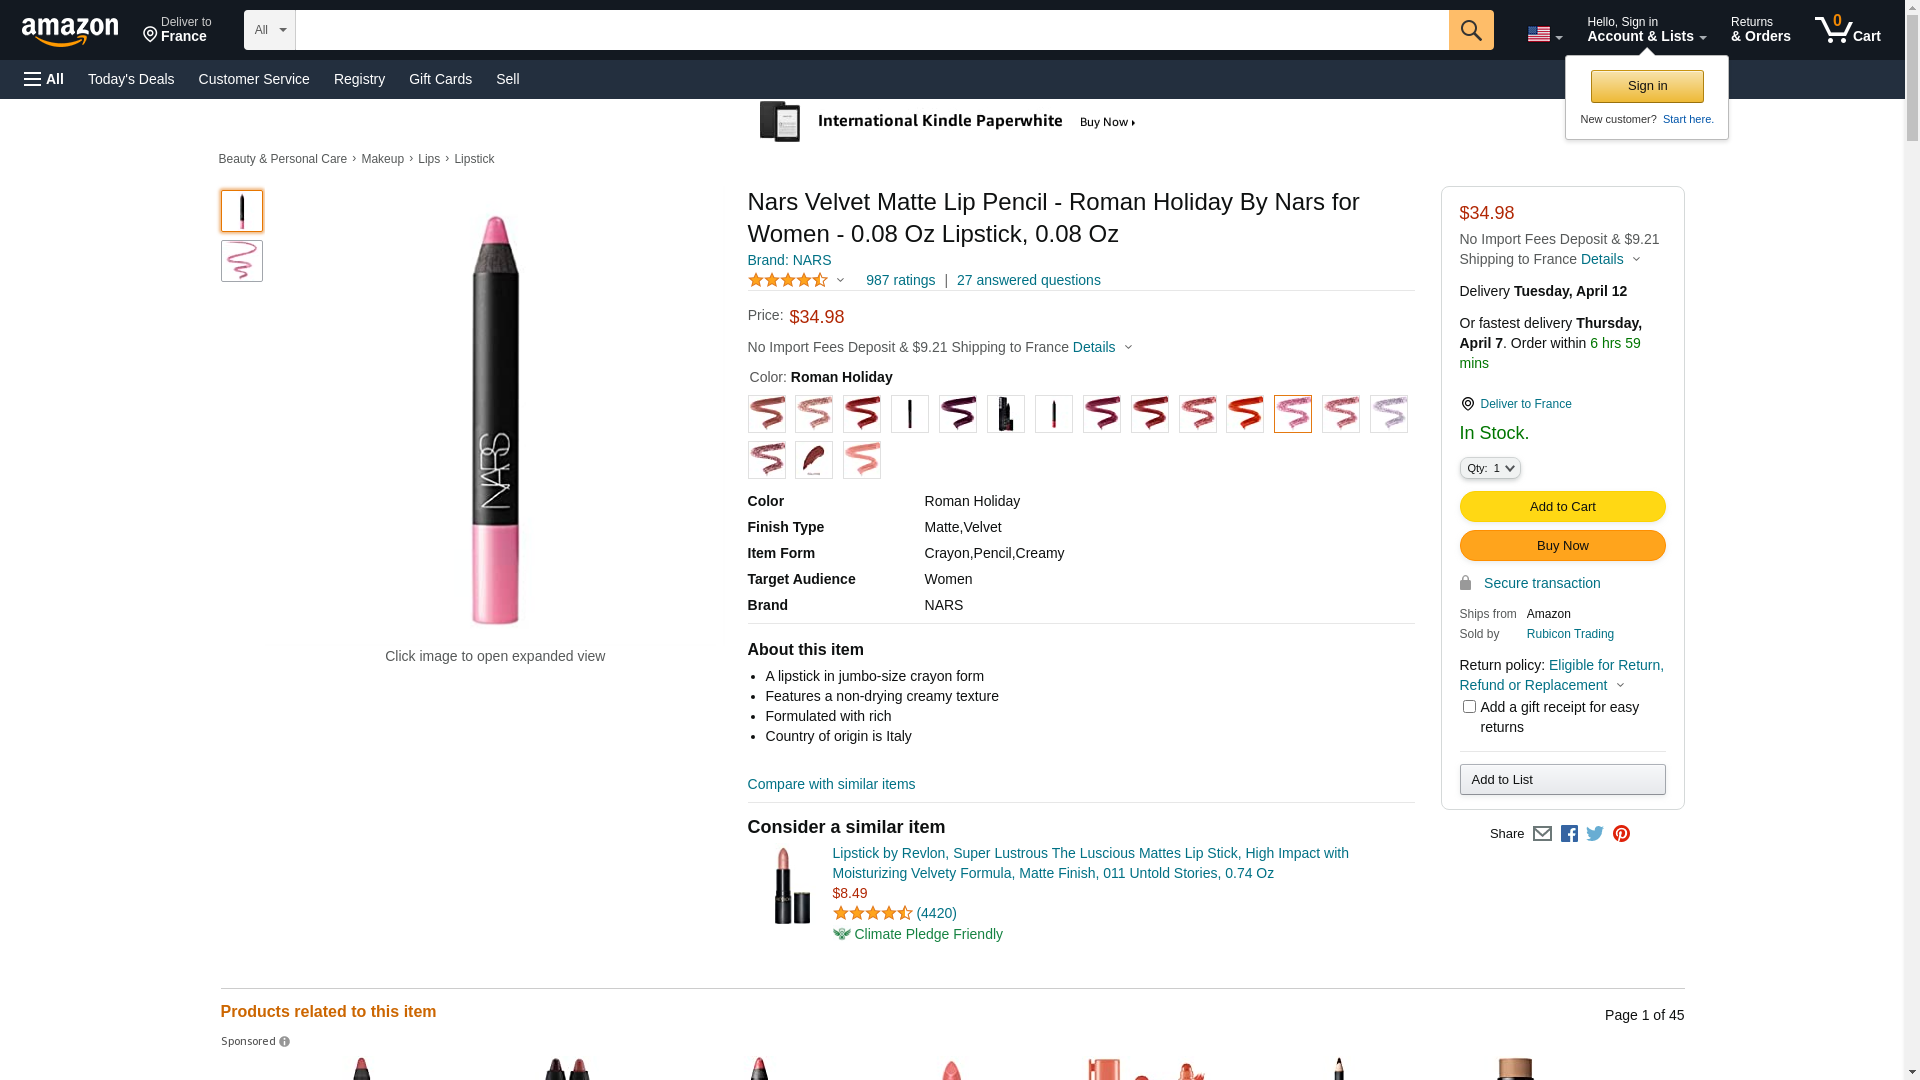Image resolution: width=1920 pixels, height=1080 pixels.
Task: Open the All hamburger menu
Action: coord(44,79)
